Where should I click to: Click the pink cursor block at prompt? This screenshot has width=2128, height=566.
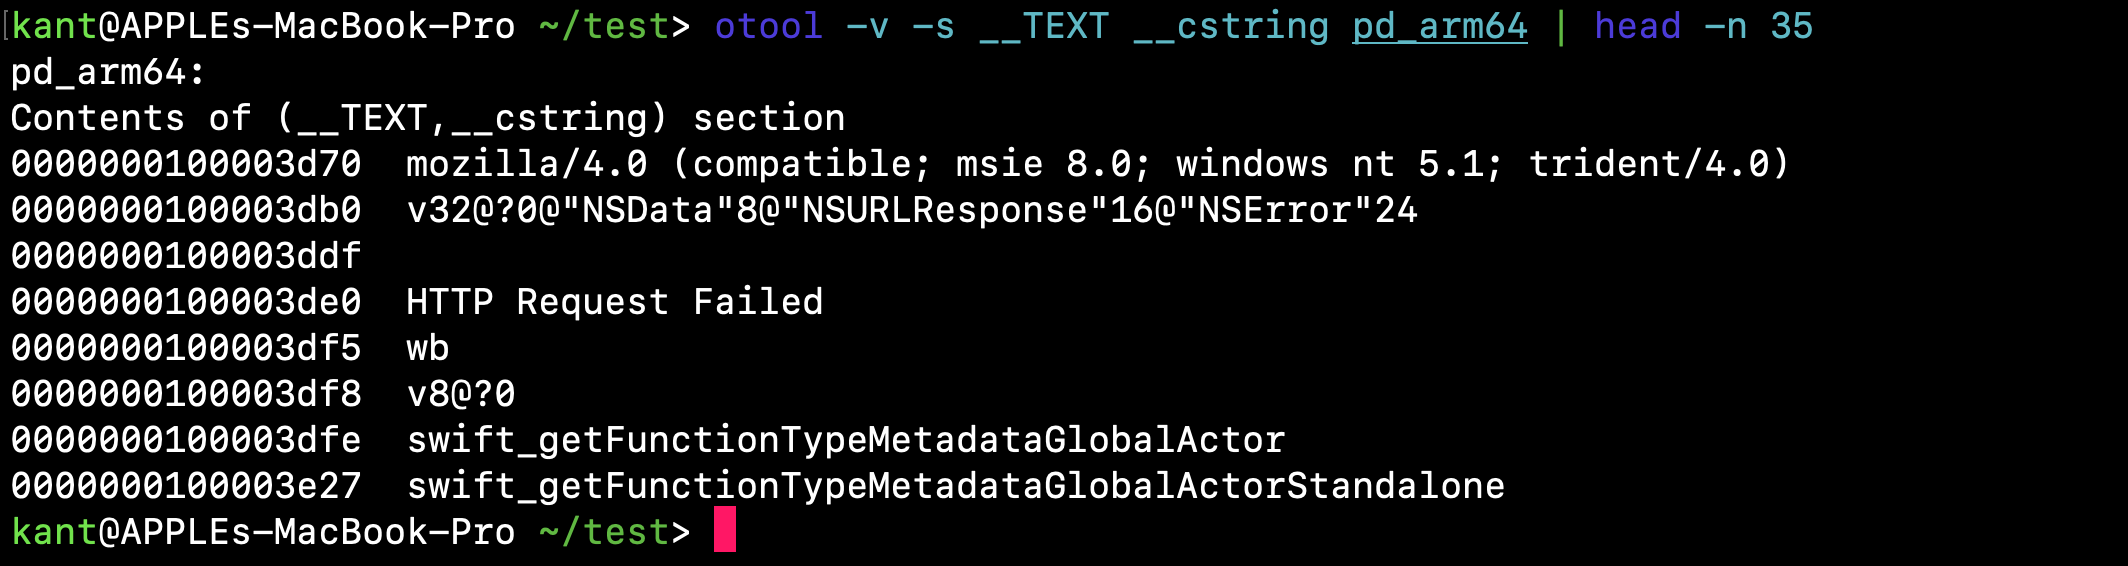725,530
